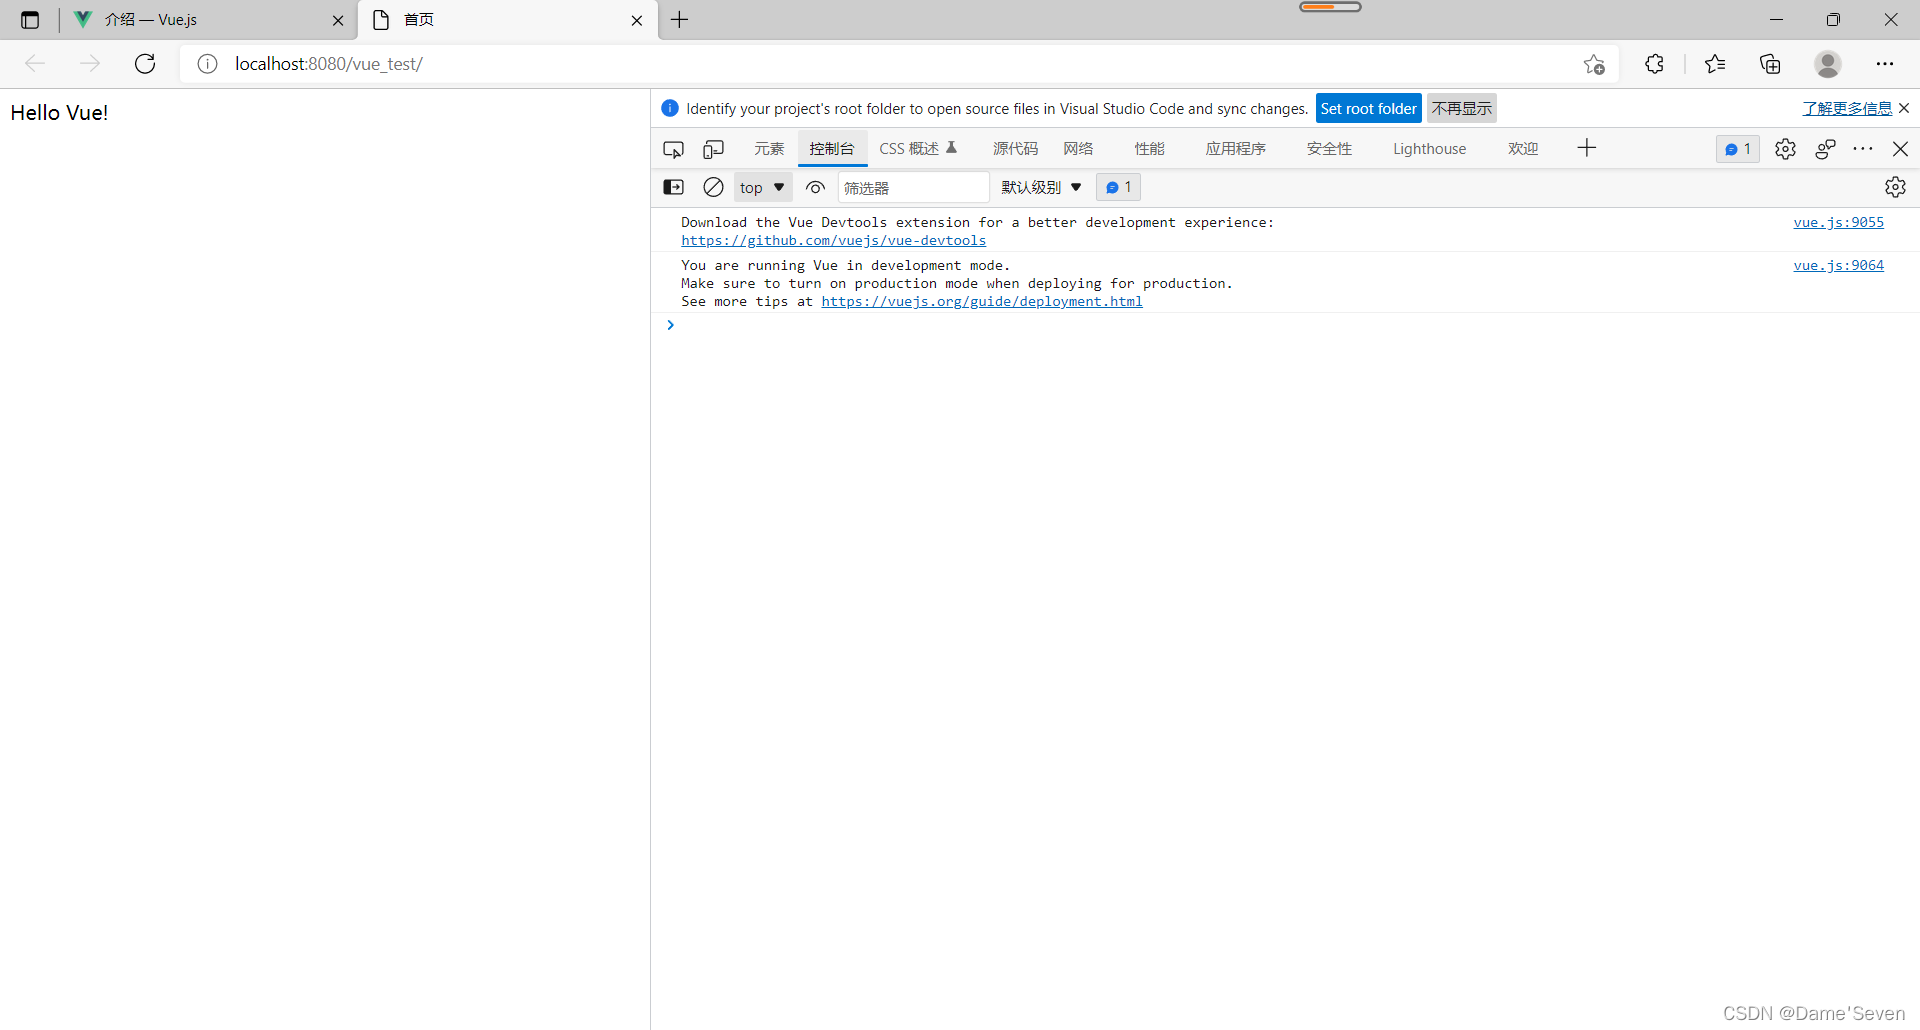Go forward to next page
This screenshot has width=1920, height=1030.
click(90, 64)
